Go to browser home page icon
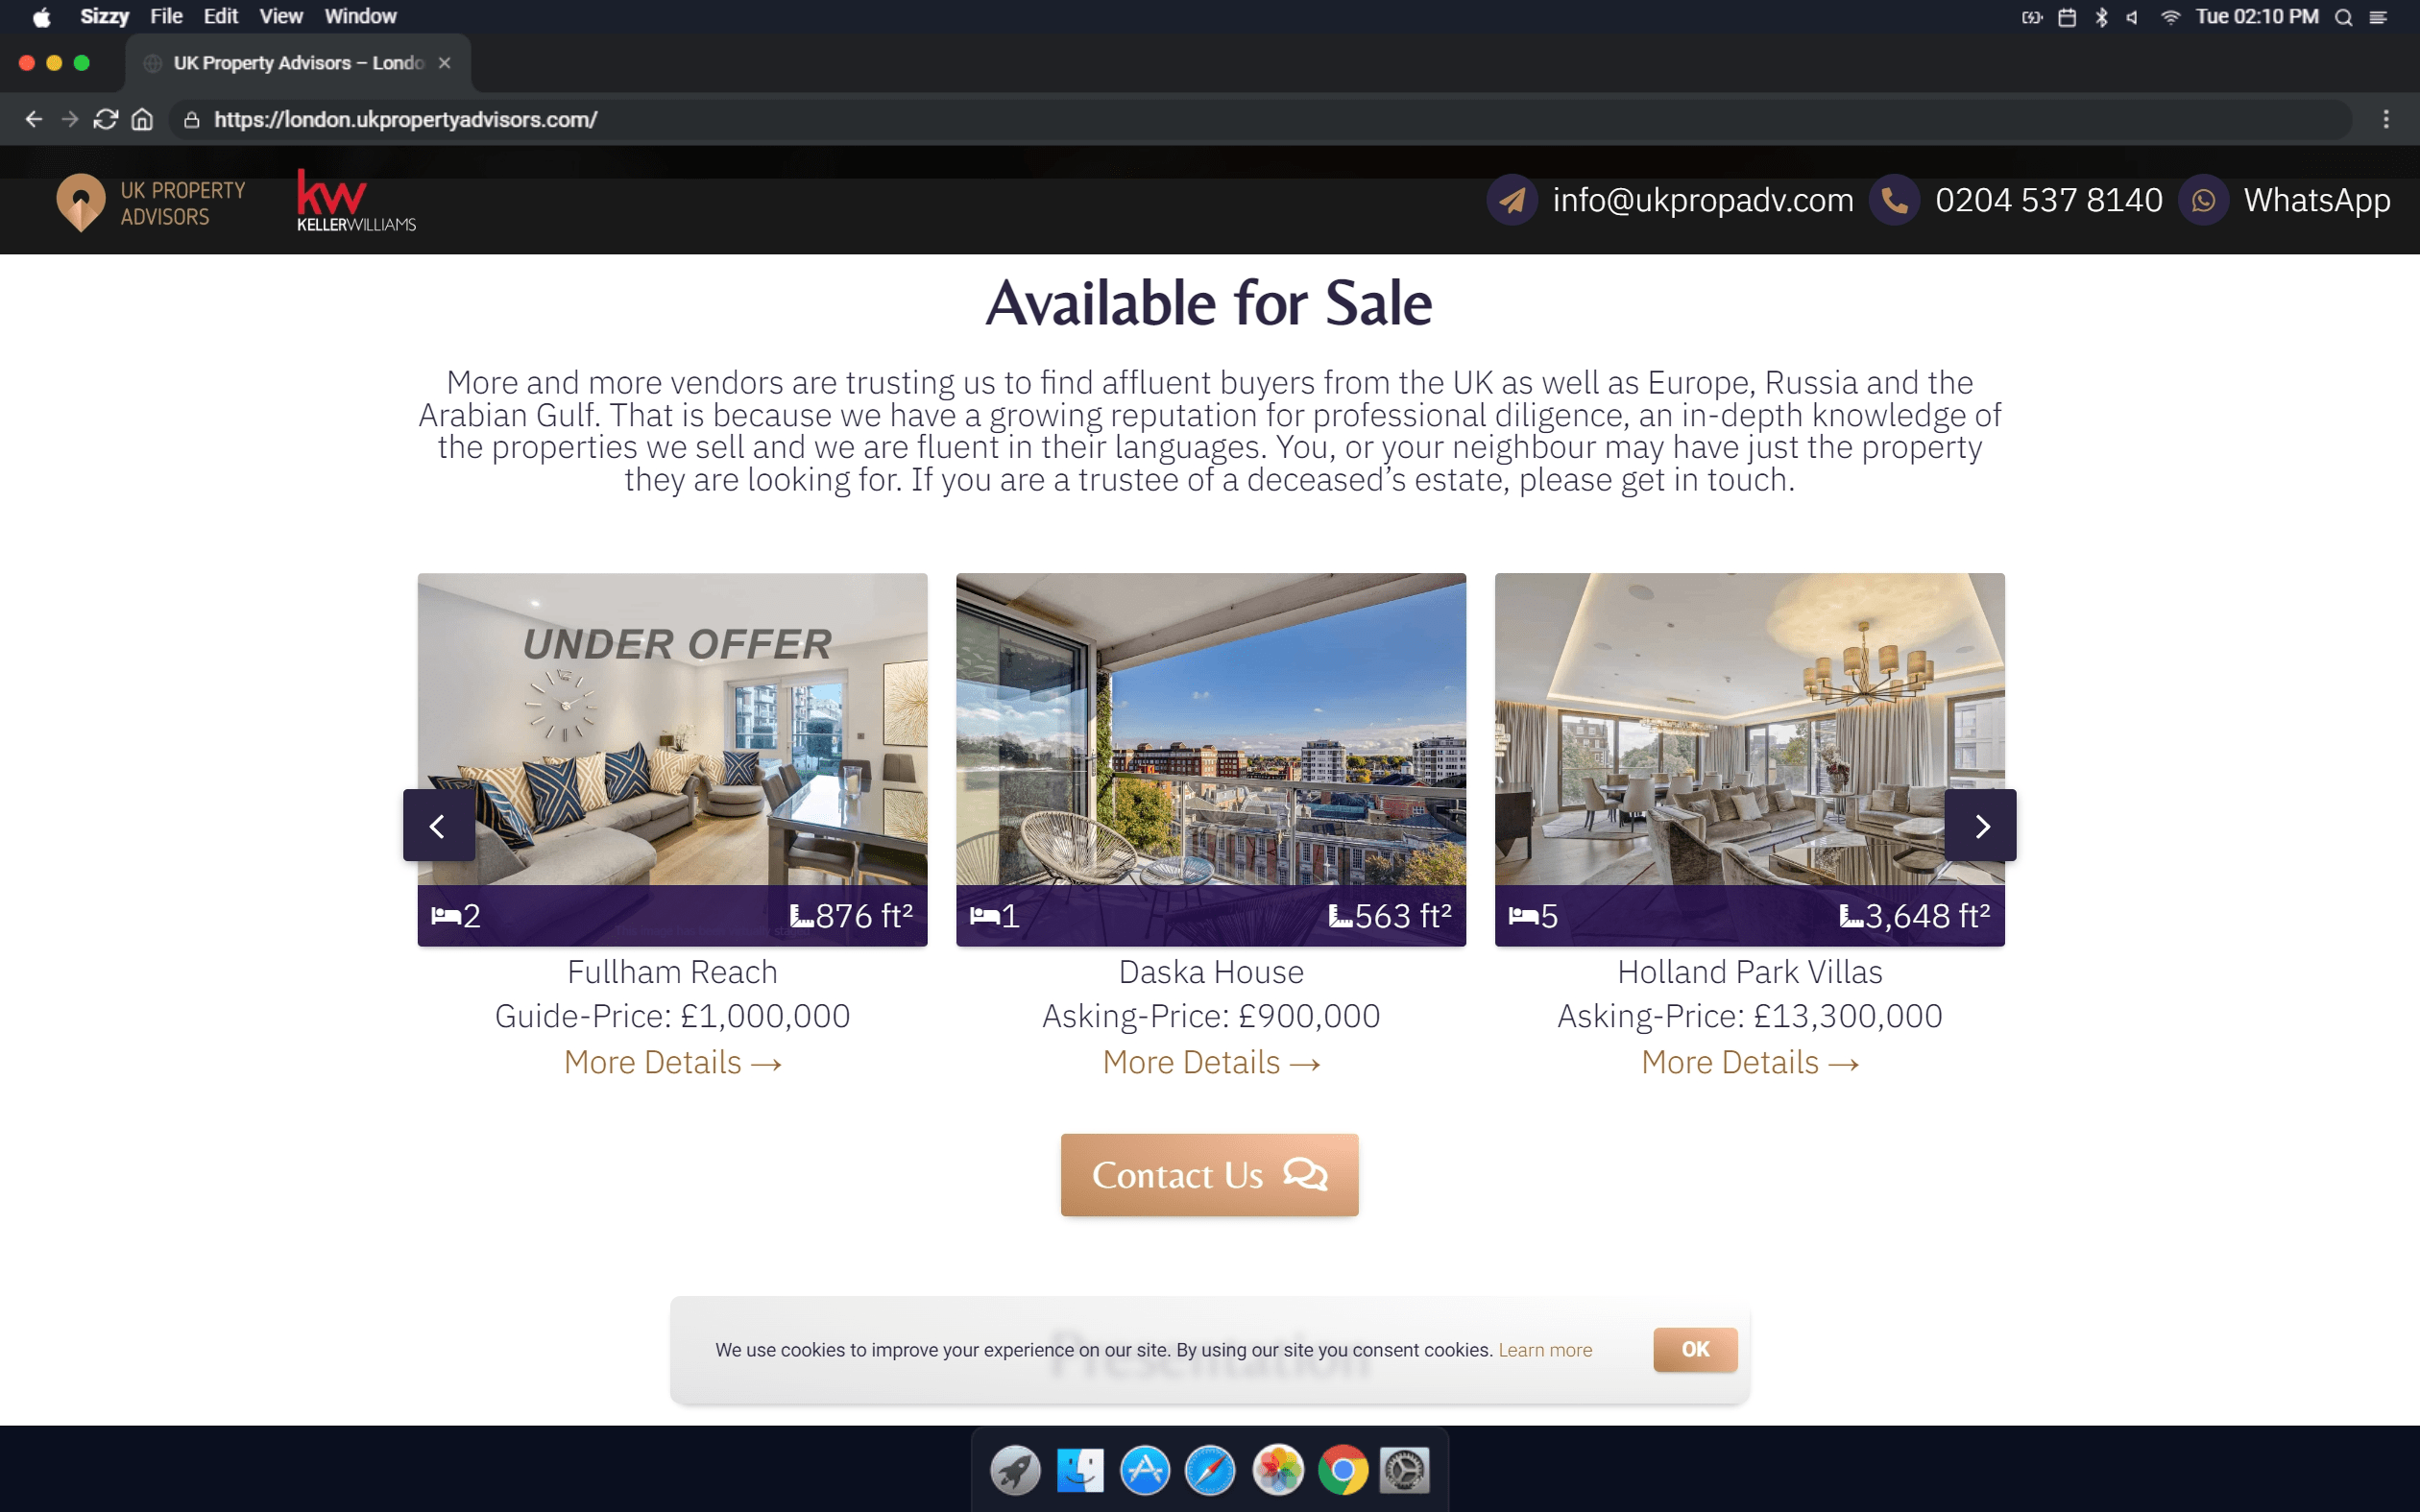The image size is (2420, 1512). (x=142, y=119)
